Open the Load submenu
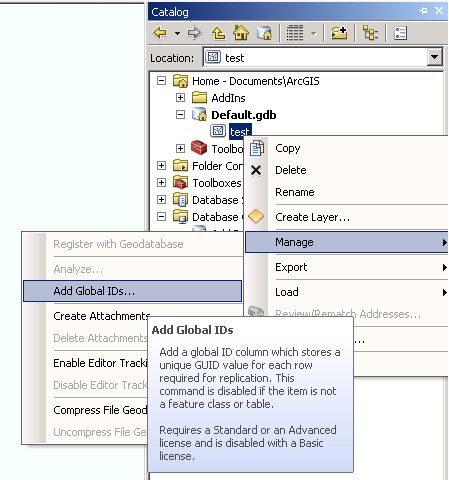Image resolution: width=449 pixels, height=480 pixels. point(346,292)
